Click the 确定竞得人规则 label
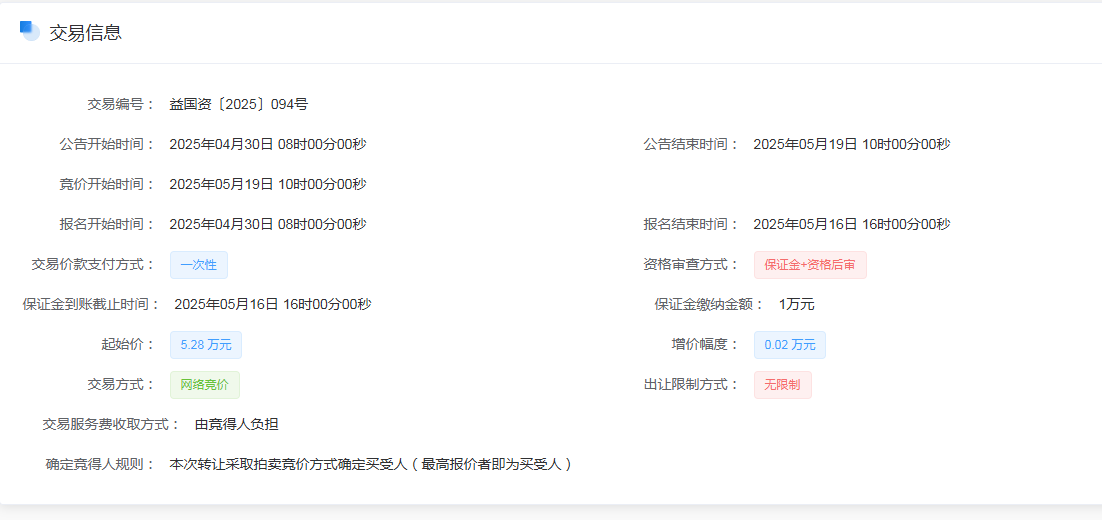The height and width of the screenshot is (520, 1102). (x=101, y=464)
